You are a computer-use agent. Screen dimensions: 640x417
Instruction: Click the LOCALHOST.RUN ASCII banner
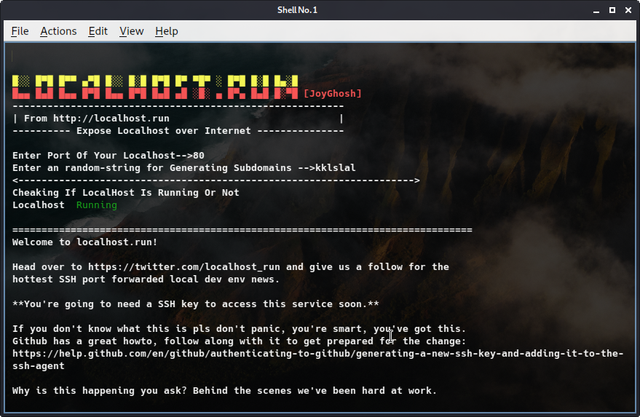[x=155, y=87]
